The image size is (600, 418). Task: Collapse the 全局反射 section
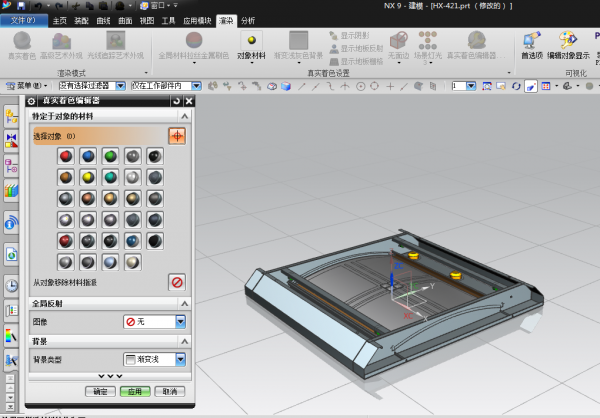click(185, 304)
